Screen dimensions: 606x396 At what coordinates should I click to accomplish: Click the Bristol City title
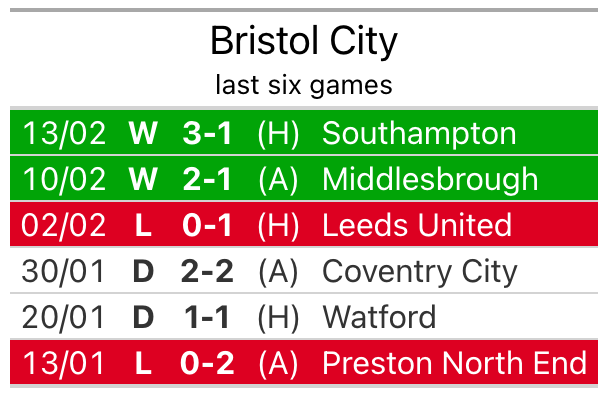tap(304, 41)
